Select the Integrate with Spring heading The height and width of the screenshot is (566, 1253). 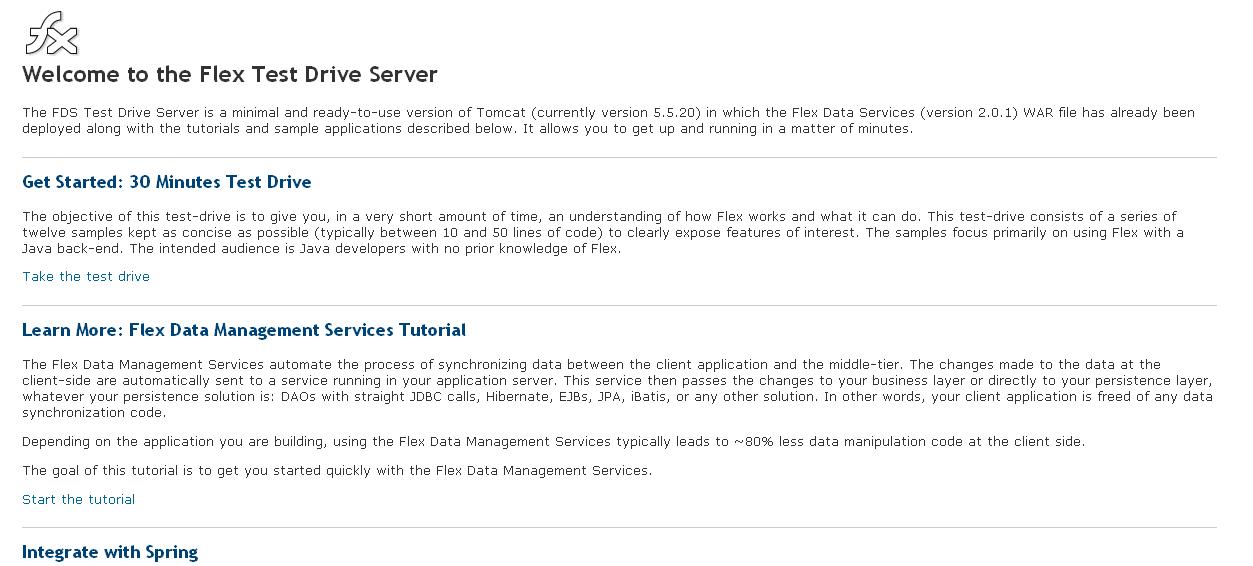point(110,552)
